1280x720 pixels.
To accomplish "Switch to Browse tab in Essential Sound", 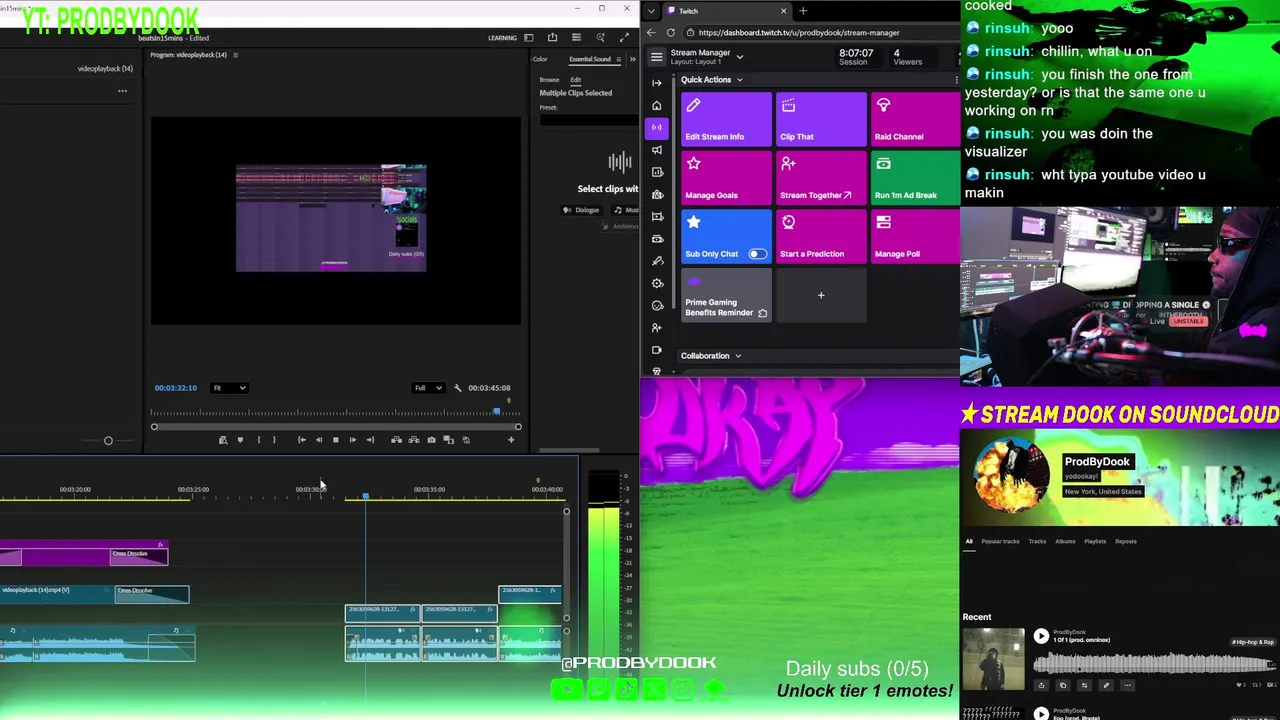I will (549, 80).
